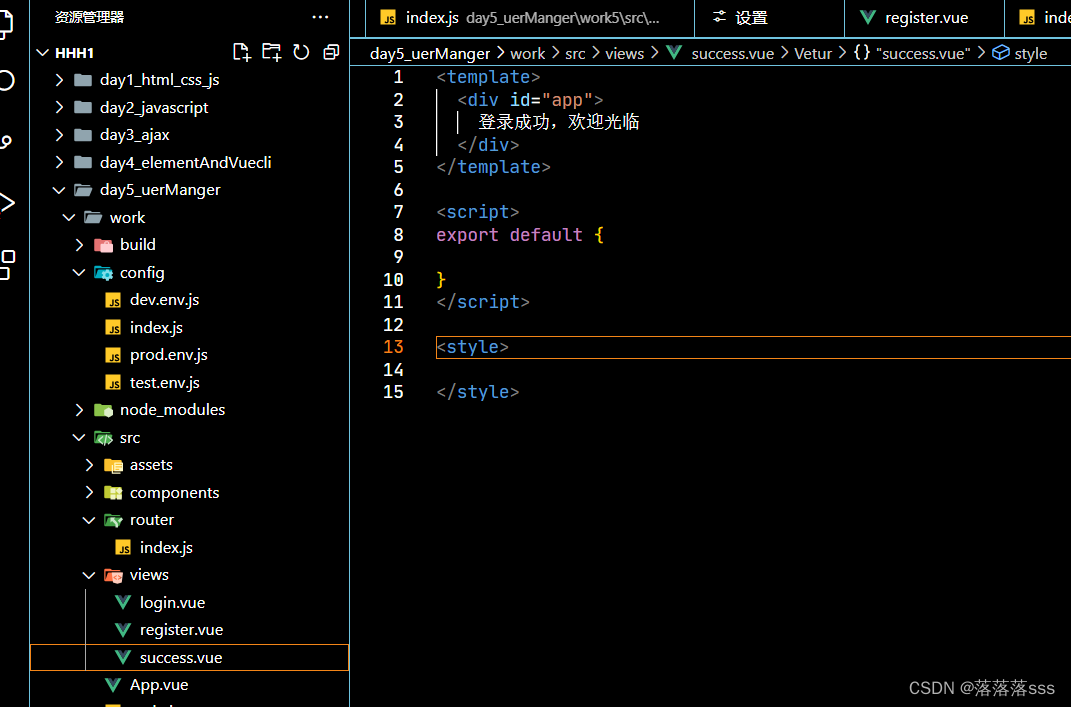Image resolution: width=1071 pixels, height=707 pixels.
Task: Click the sliders icon on the 设置 tab
Action: [722, 17]
